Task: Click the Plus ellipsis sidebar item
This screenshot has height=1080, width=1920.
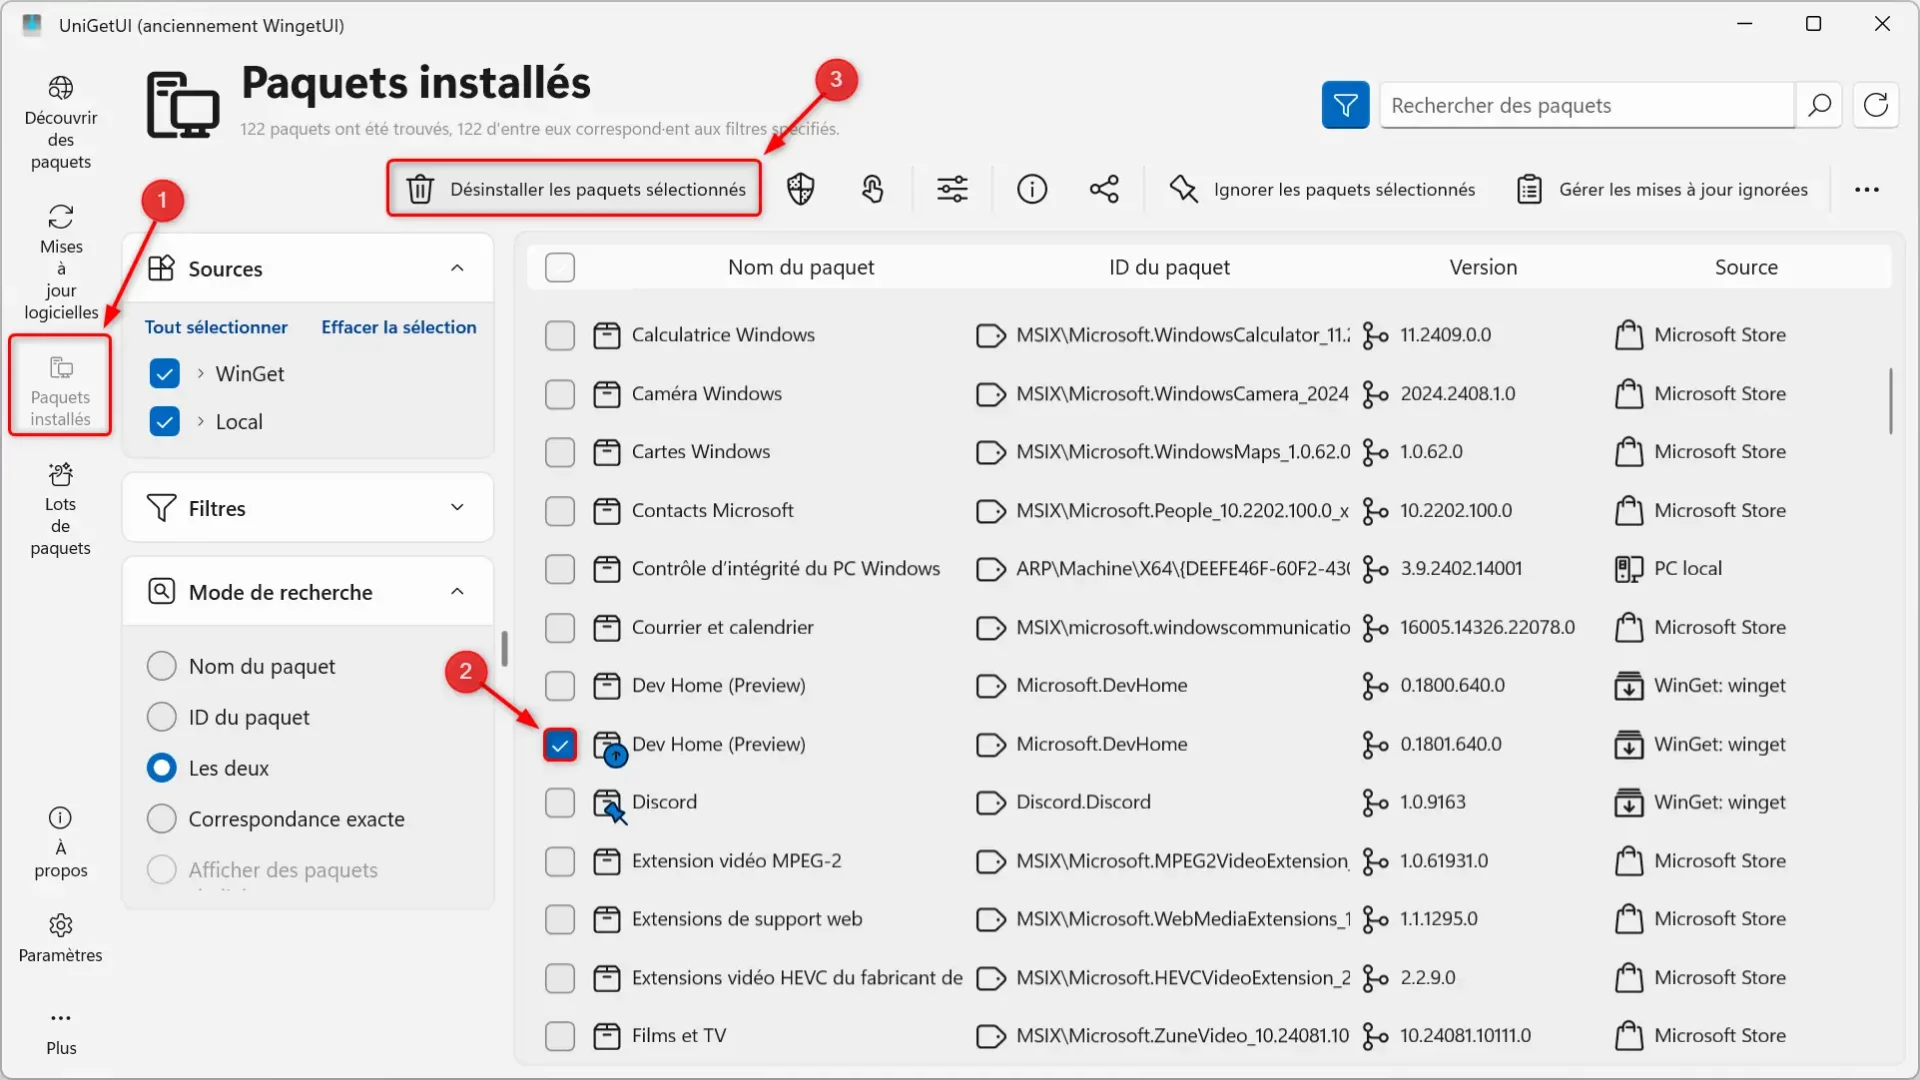Action: click(x=60, y=1032)
